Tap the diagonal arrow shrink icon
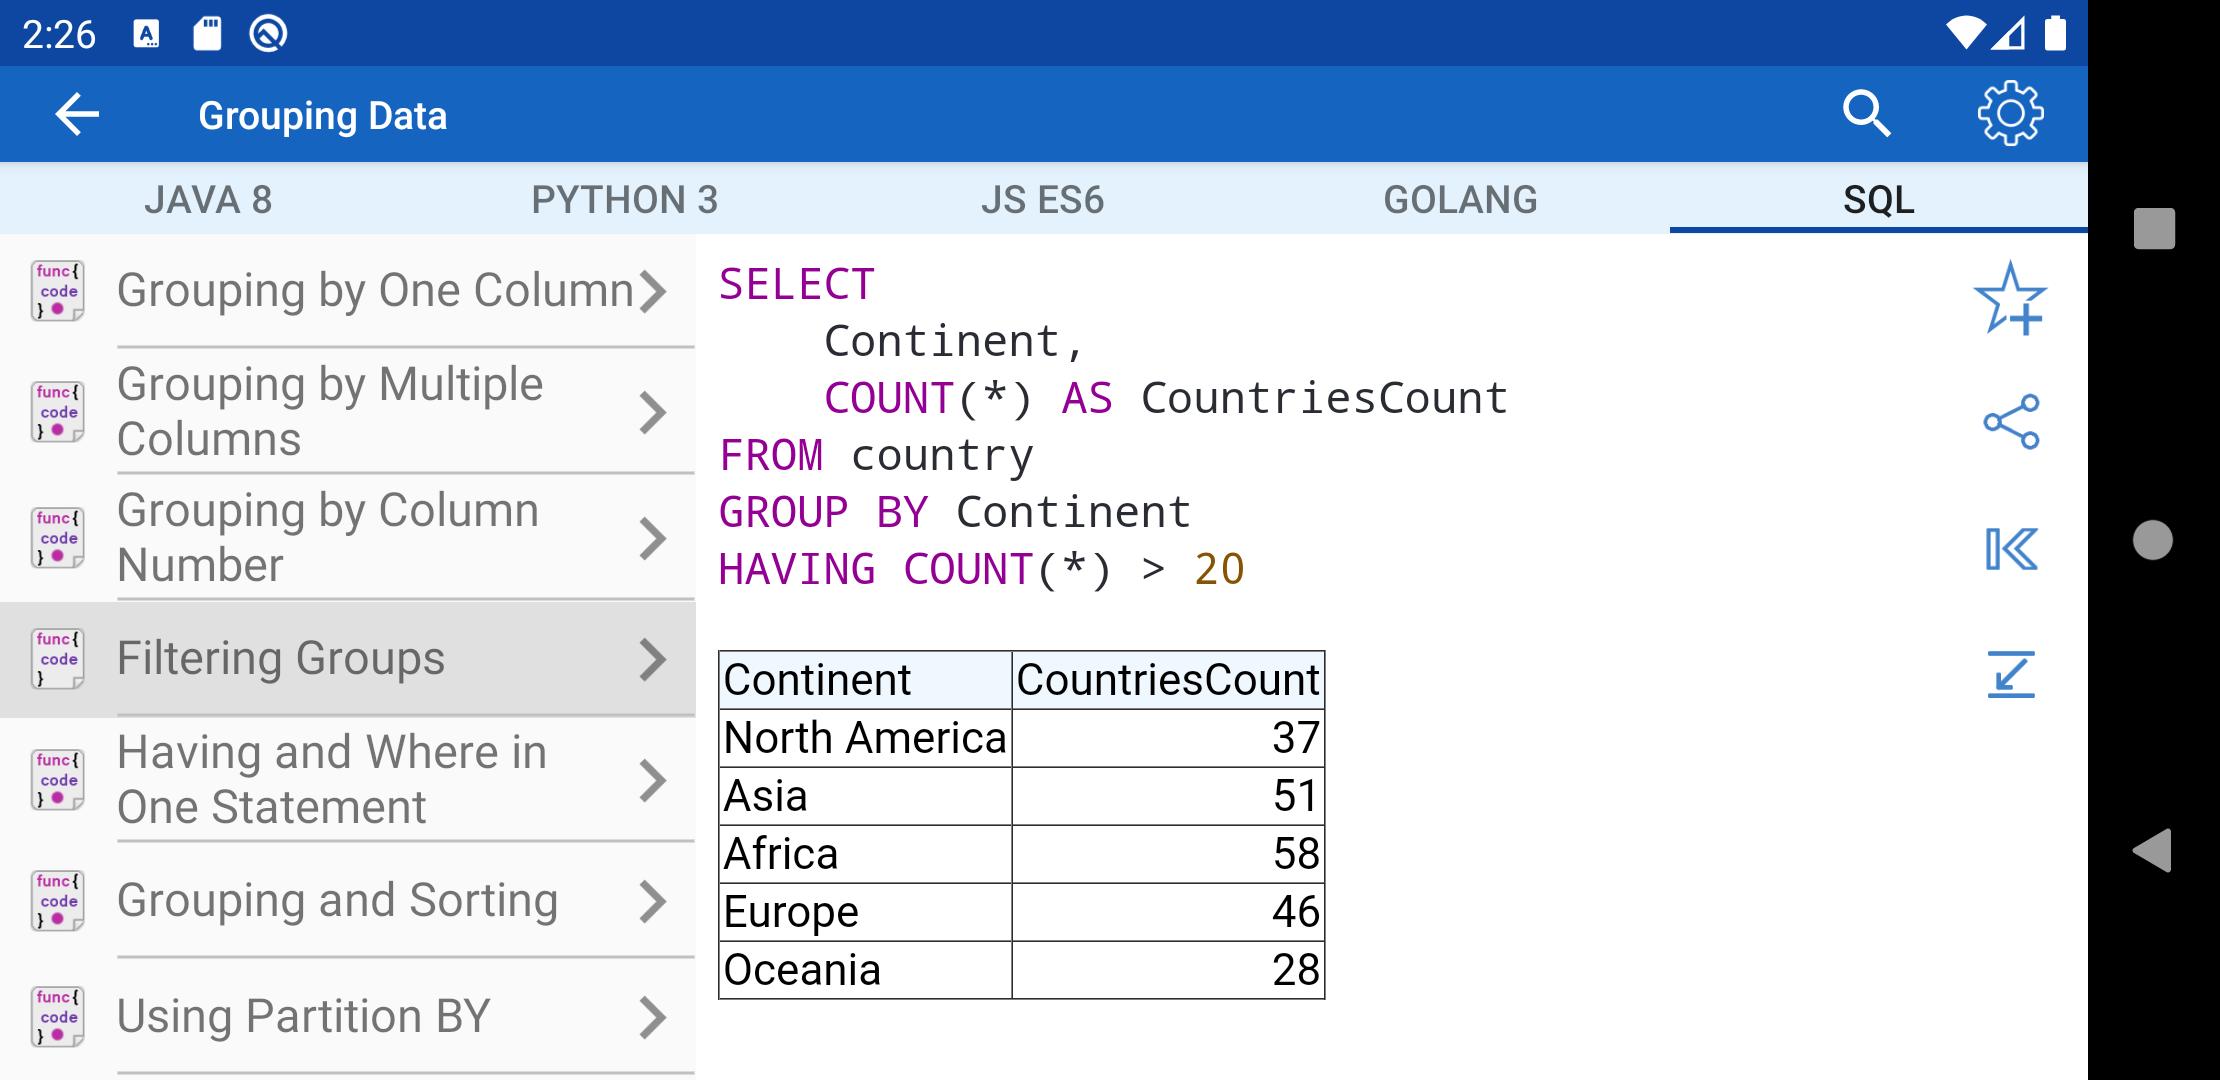The height and width of the screenshot is (1080, 2220). (x=2010, y=674)
